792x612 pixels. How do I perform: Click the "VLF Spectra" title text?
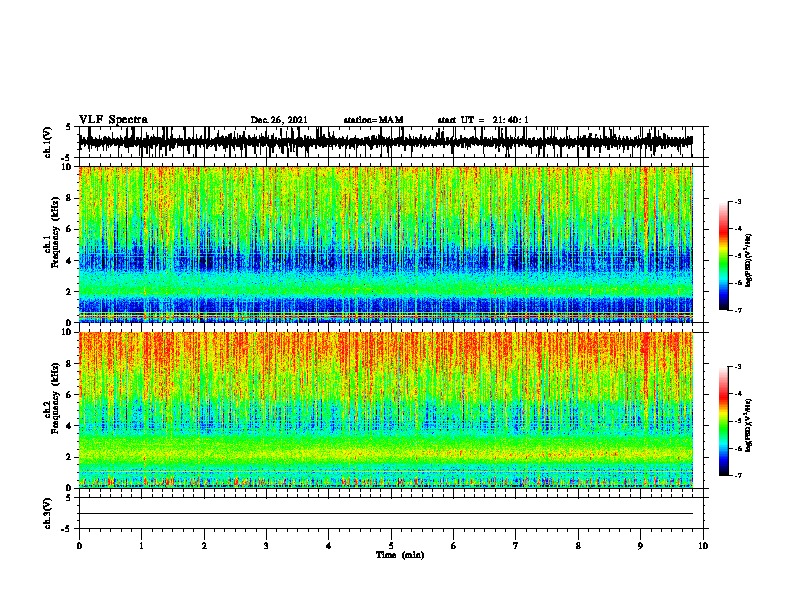click(x=113, y=120)
